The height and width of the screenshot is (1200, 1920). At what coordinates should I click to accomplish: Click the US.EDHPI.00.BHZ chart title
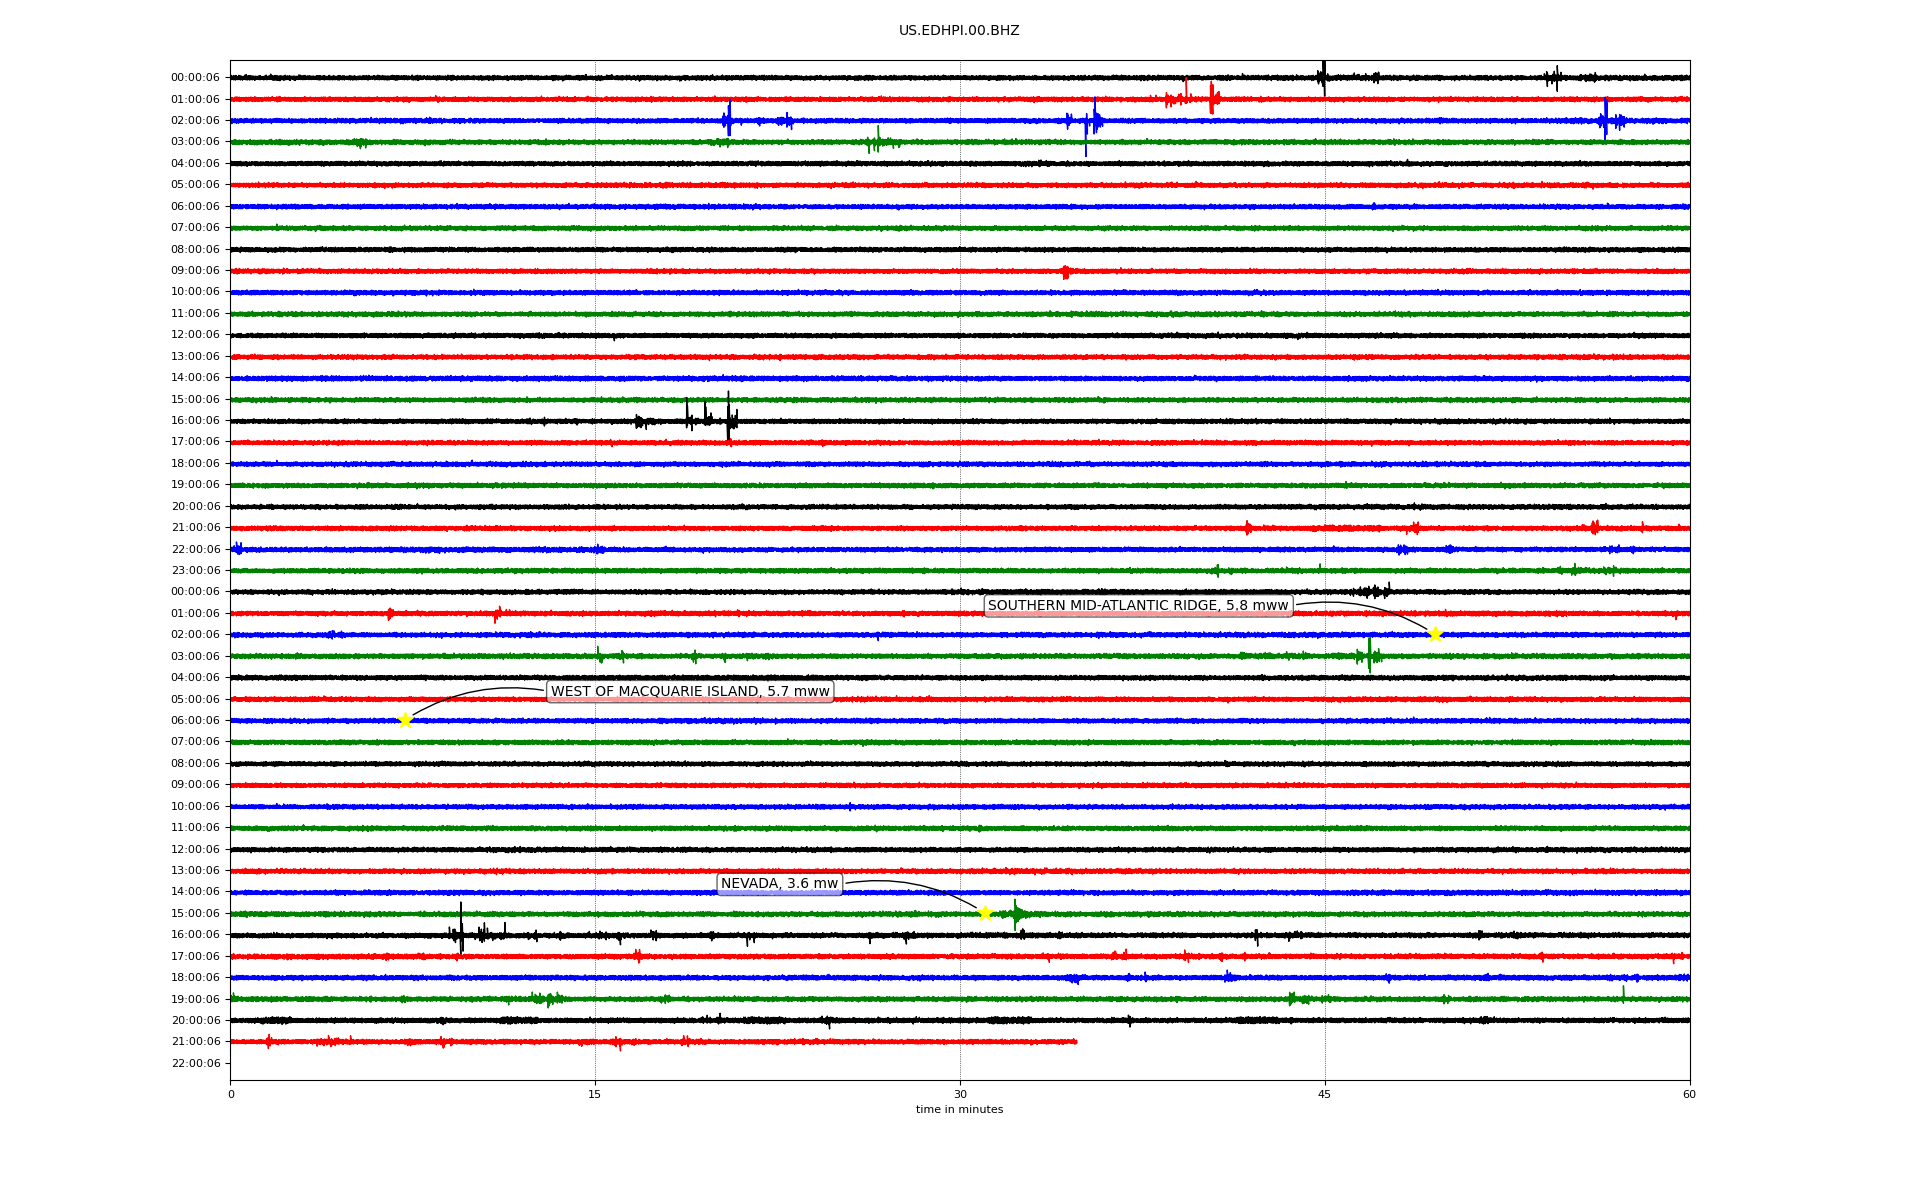(958, 31)
